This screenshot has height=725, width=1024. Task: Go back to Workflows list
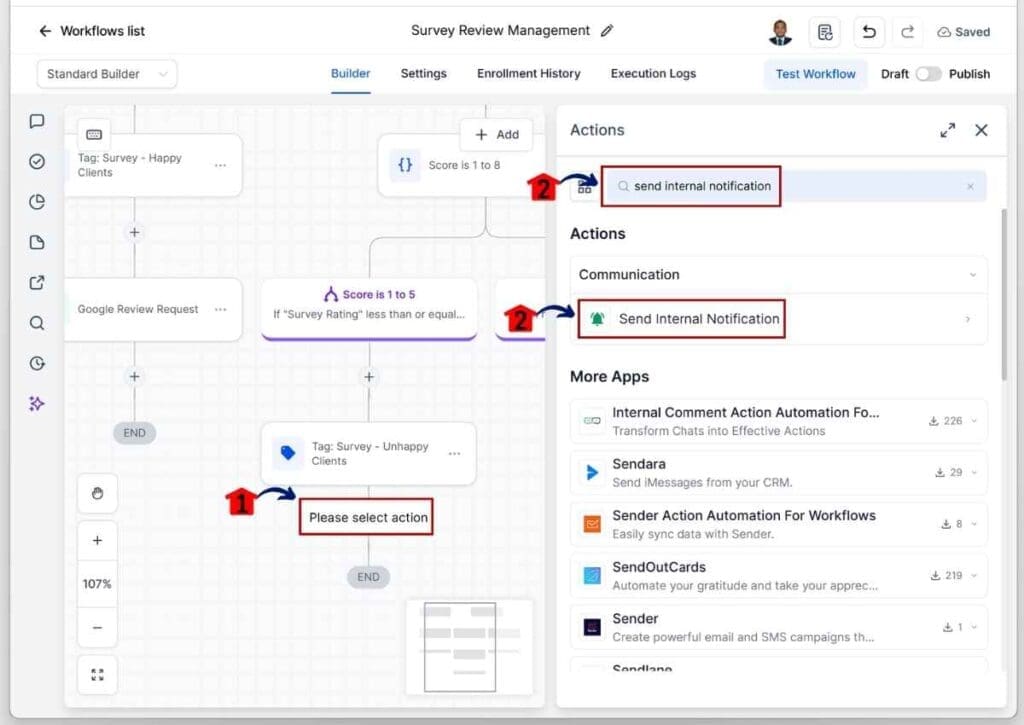click(91, 31)
